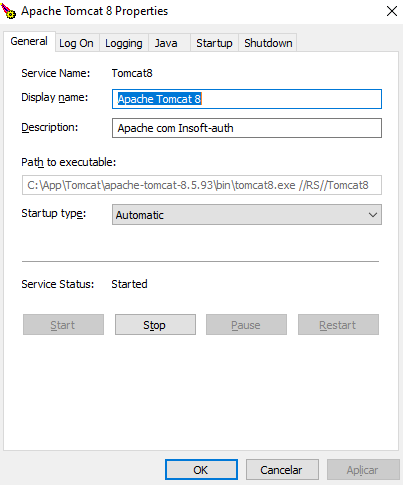Click the Display name label
The height and width of the screenshot is (485, 403).
(x=55, y=97)
